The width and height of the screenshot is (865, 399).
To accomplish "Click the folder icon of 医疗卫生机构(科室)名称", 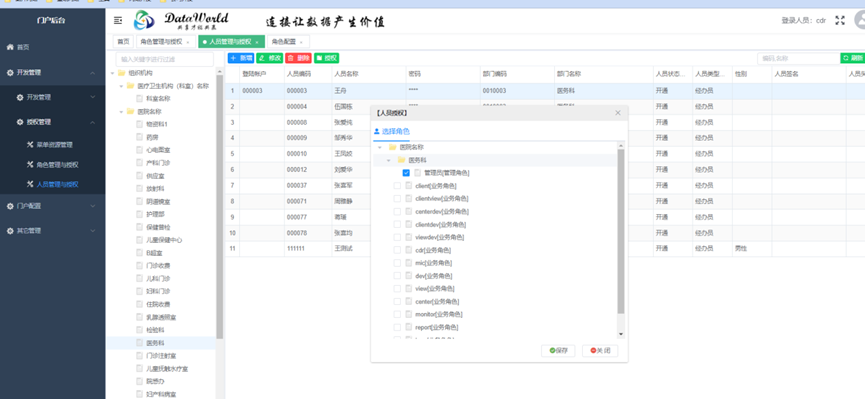I will (130, 86).
